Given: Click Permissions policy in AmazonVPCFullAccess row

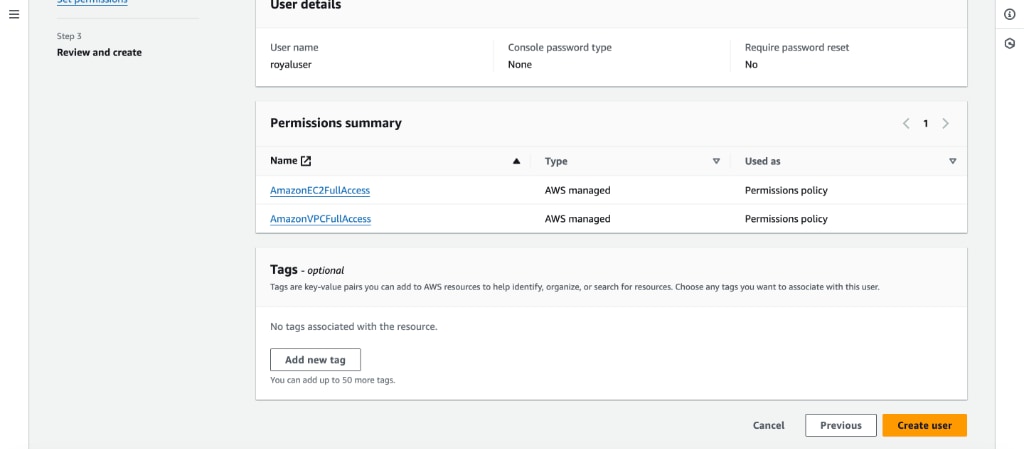Looking at the screenshot, I should 786,219.
